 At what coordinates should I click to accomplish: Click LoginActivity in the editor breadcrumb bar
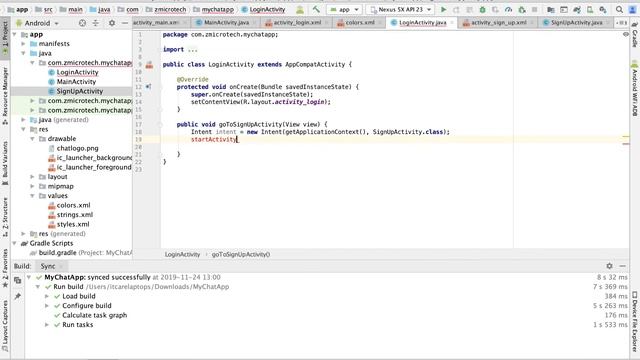[x=182, y=254]
